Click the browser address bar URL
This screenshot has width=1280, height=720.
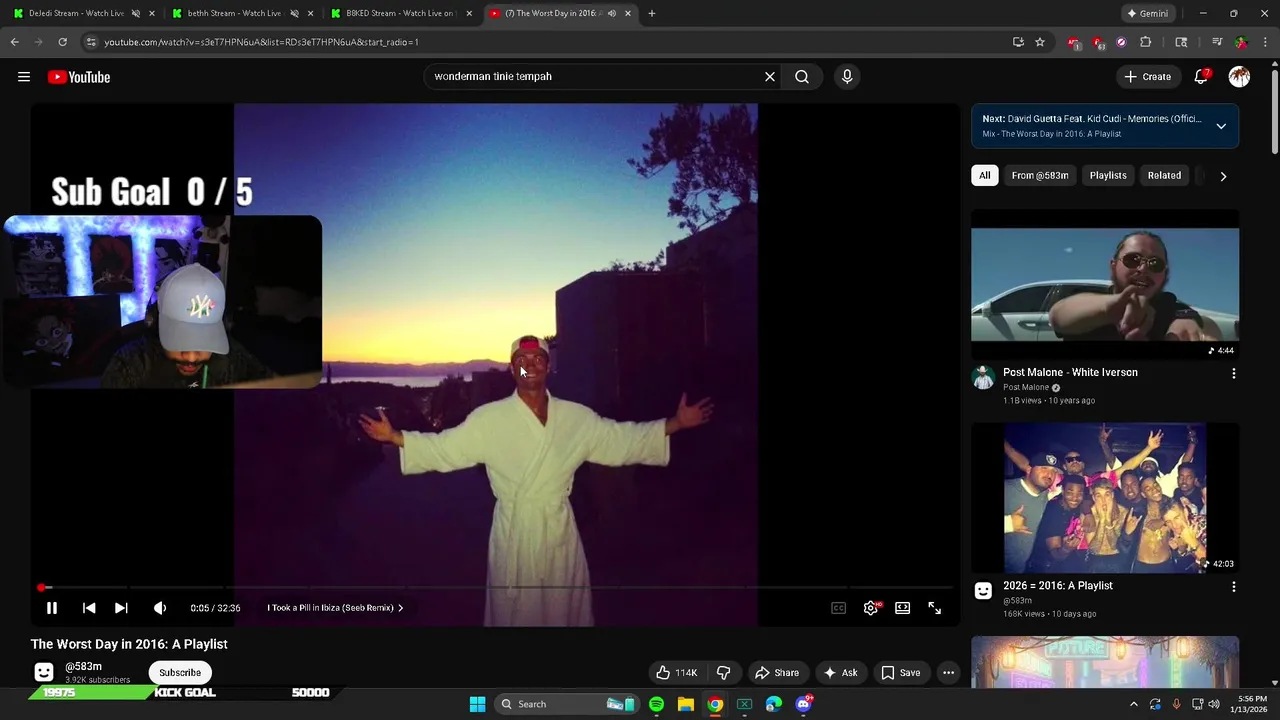tap(261, 42)
